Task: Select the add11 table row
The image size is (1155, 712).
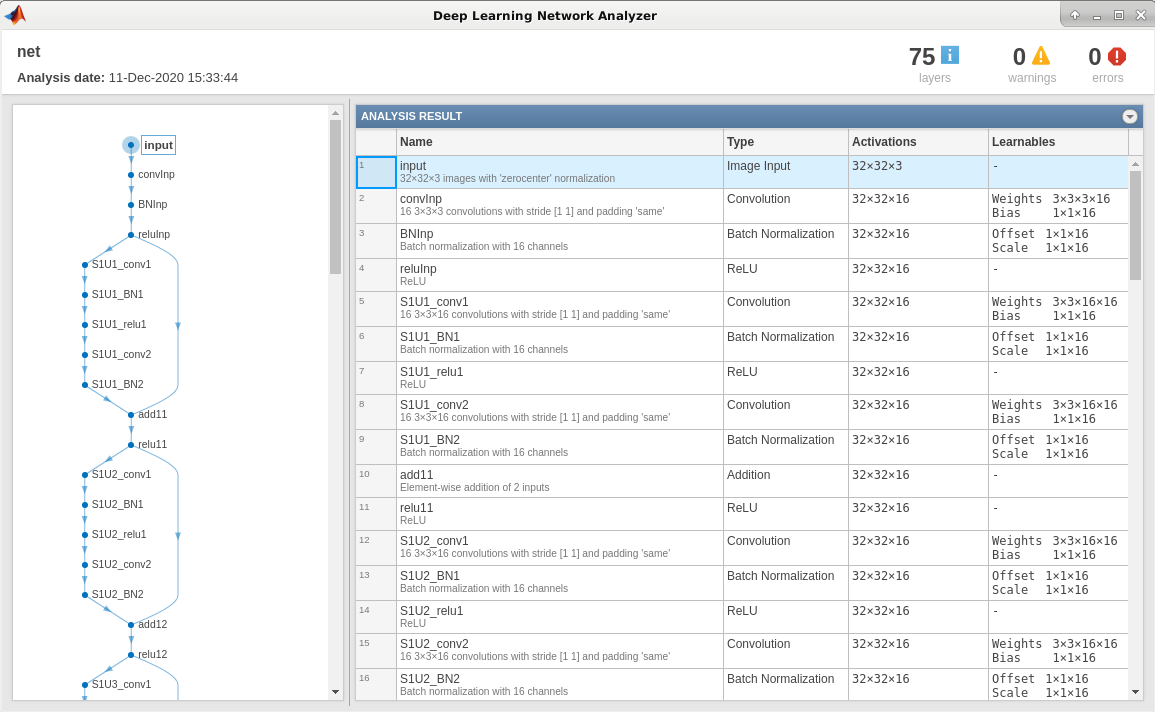Action: pyautogui.click(x=742, y=481)
